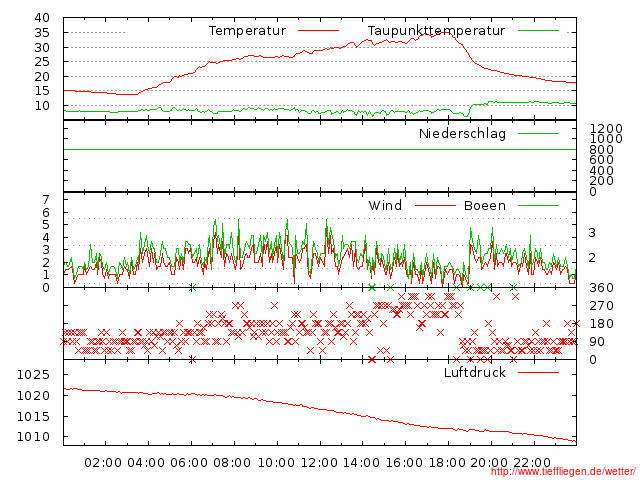Click the 02:00 time axis label
The width and height of the screenshot is (640, 480).
pyautogui.click(x=103, y=463)
